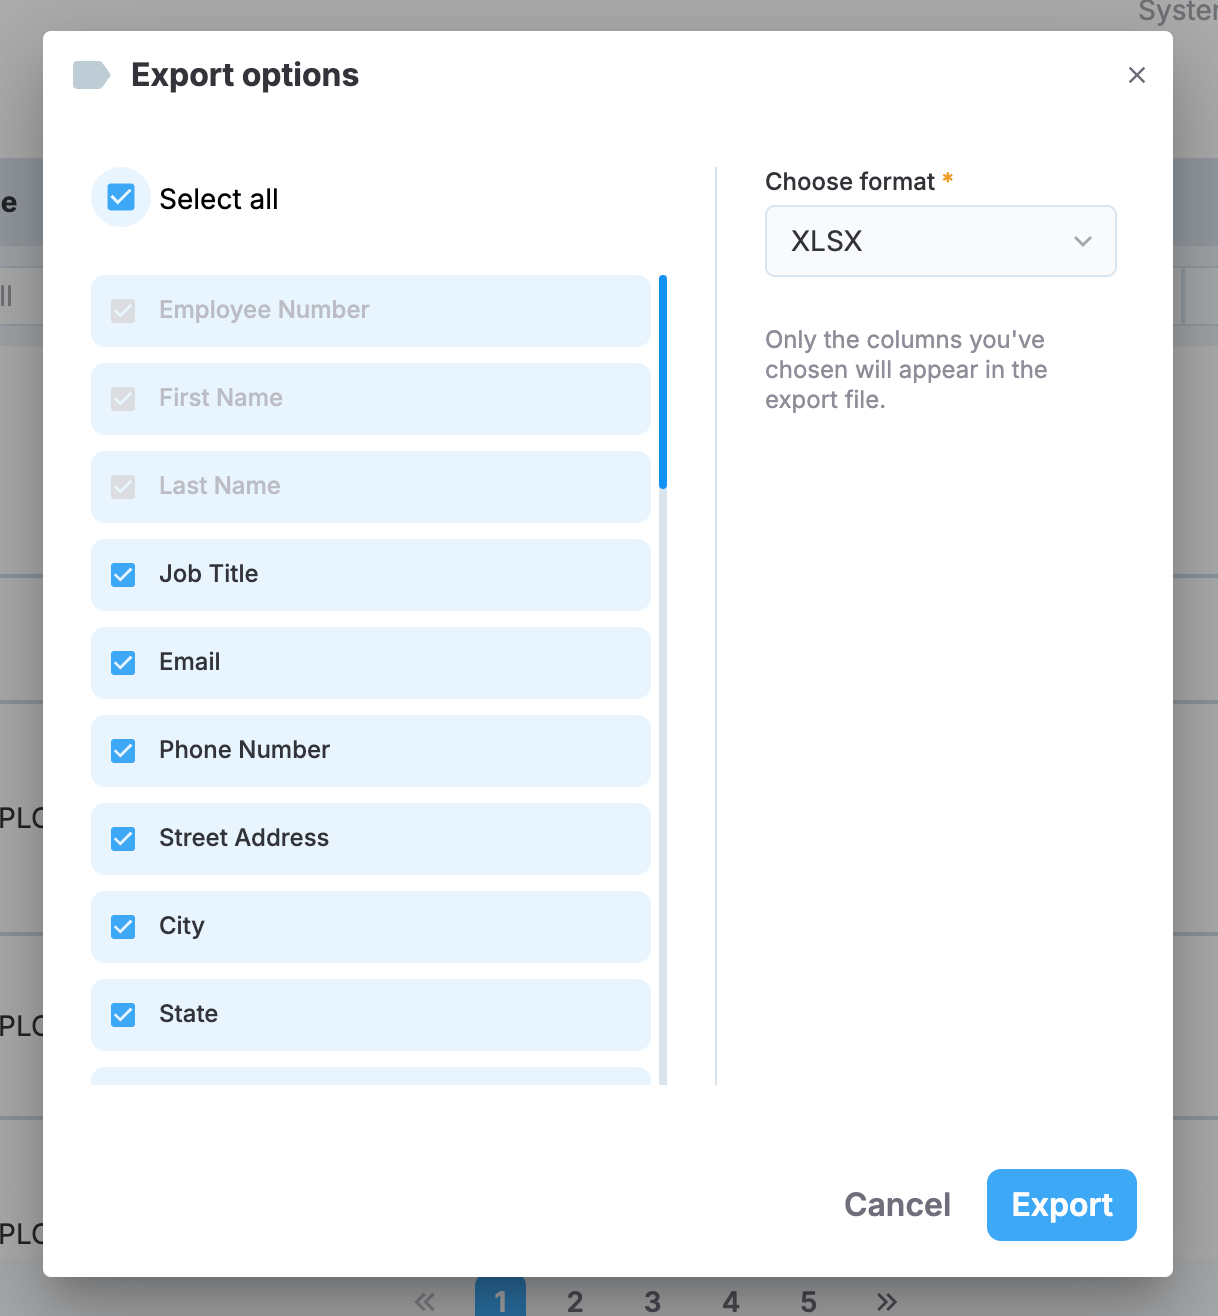Cancel the export dialog

coord(897,1205)
